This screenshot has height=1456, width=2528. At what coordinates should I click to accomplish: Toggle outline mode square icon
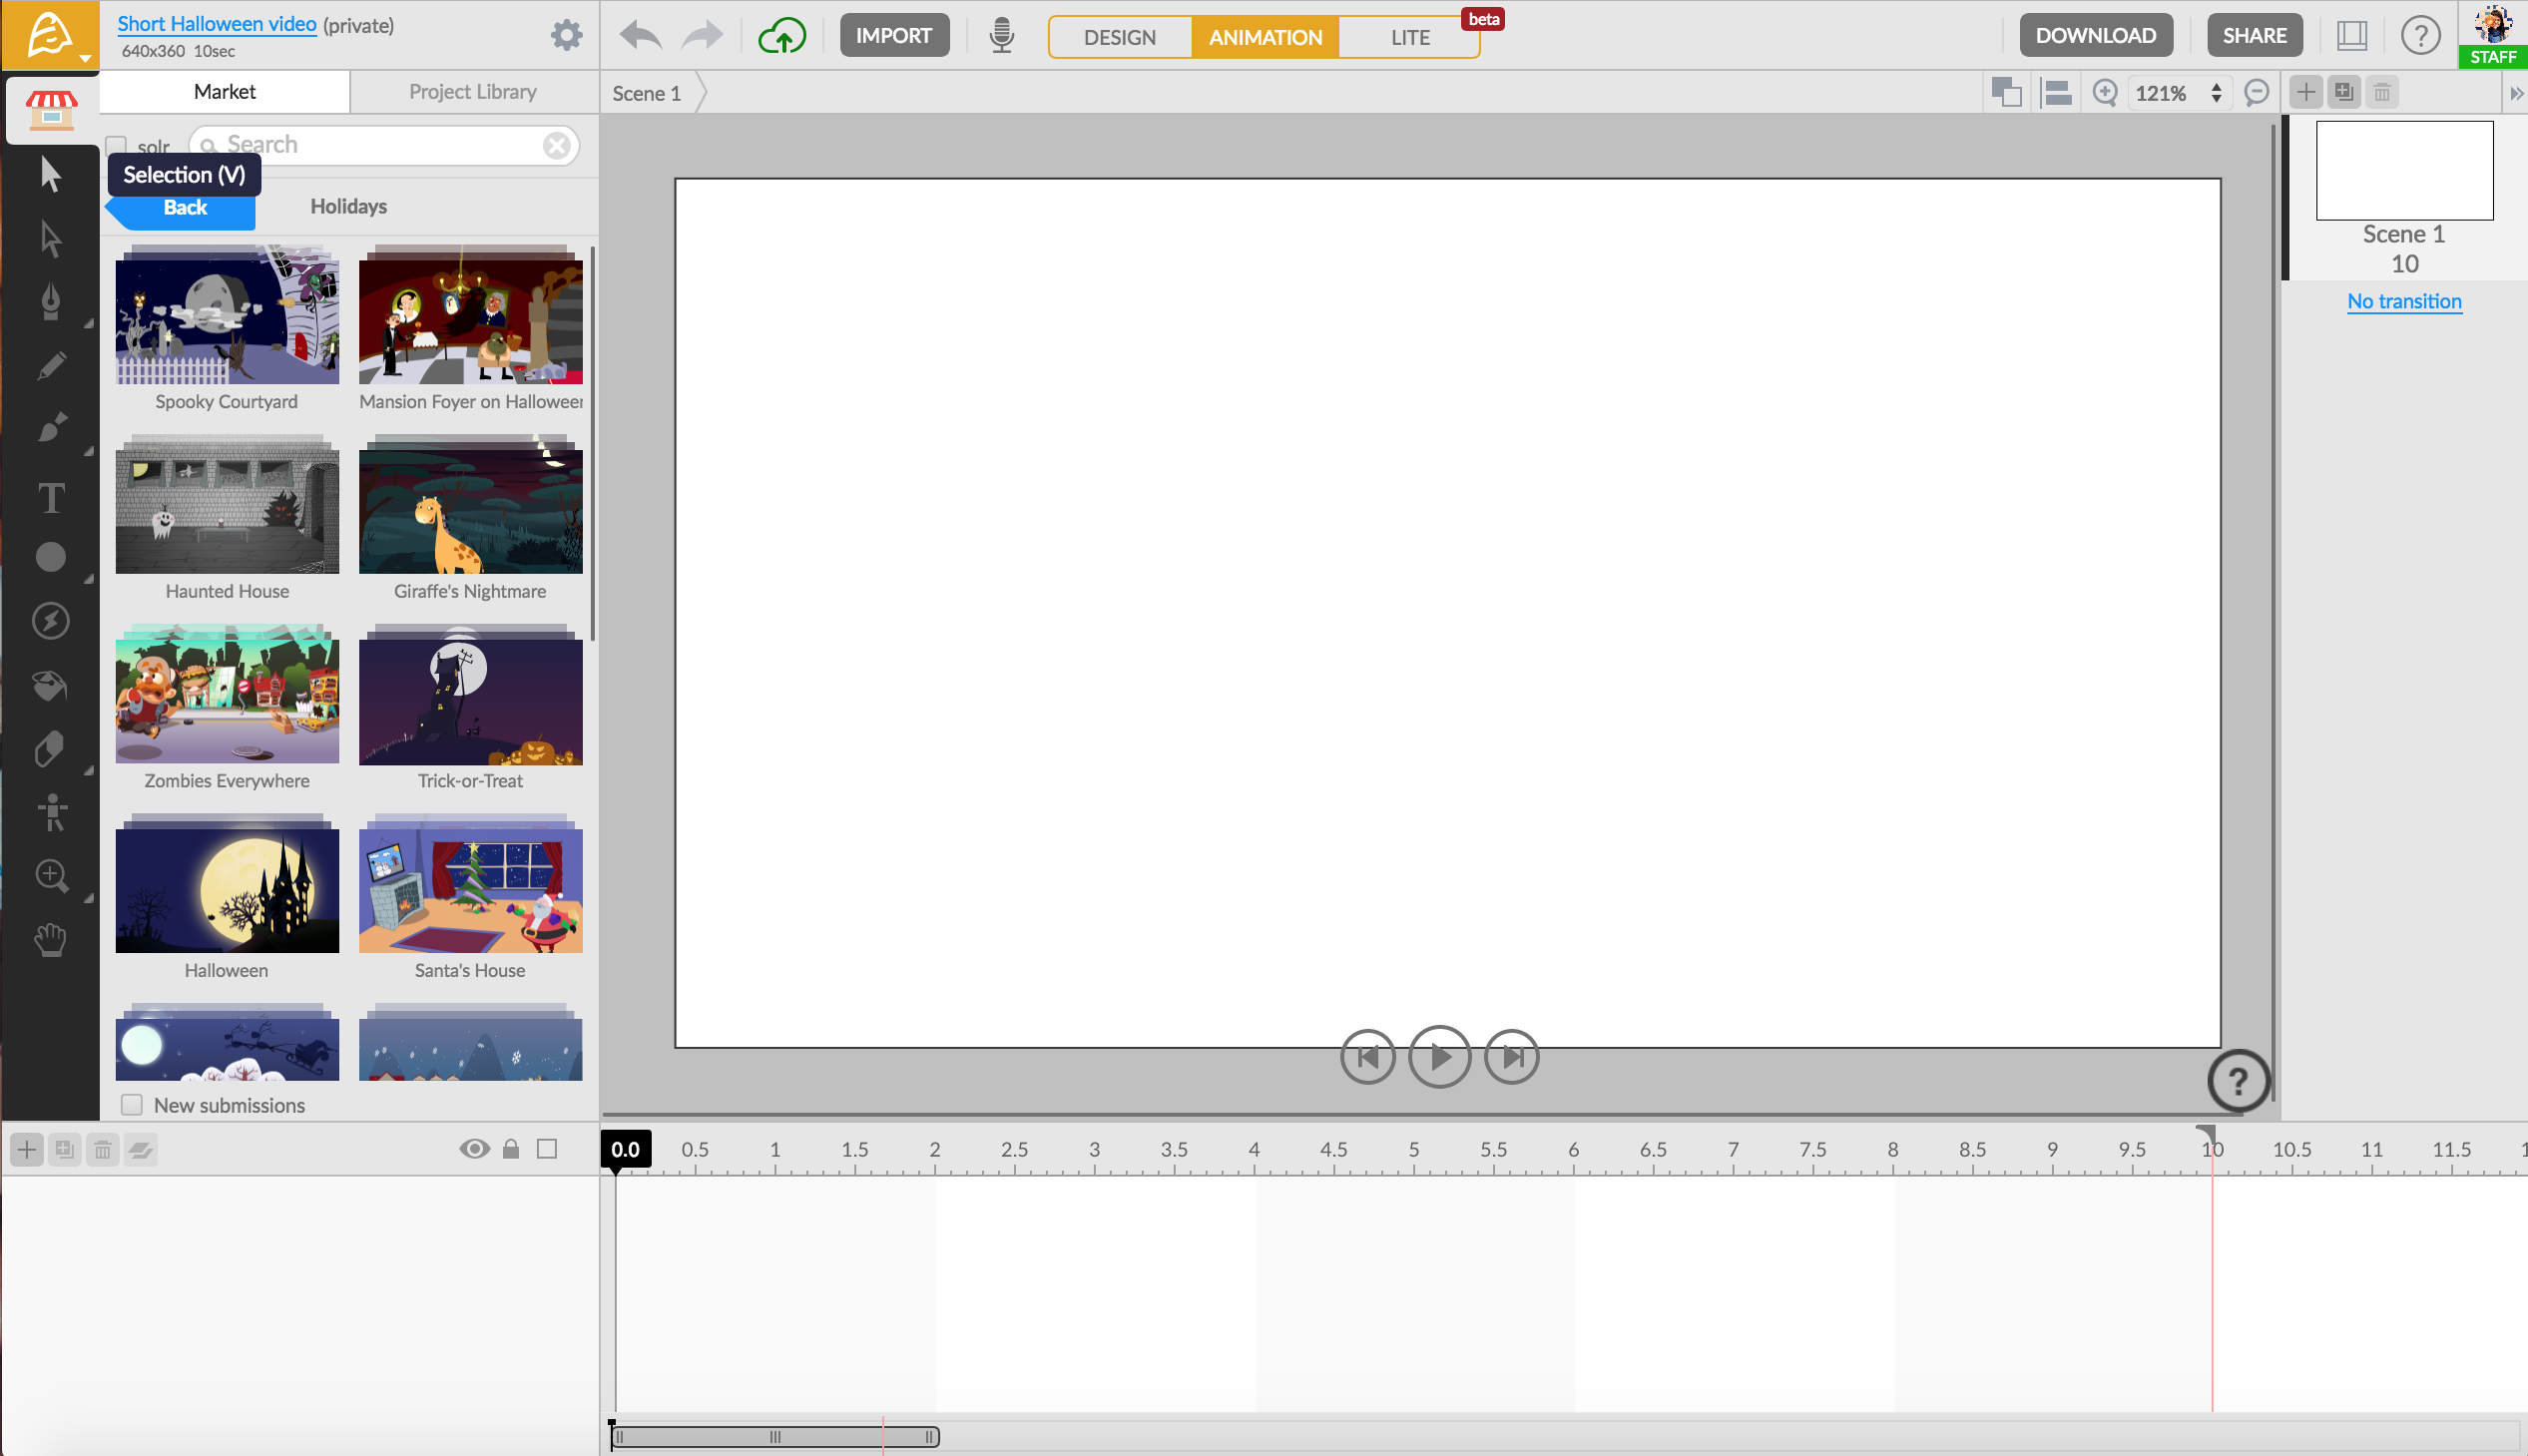(547, 1148)
